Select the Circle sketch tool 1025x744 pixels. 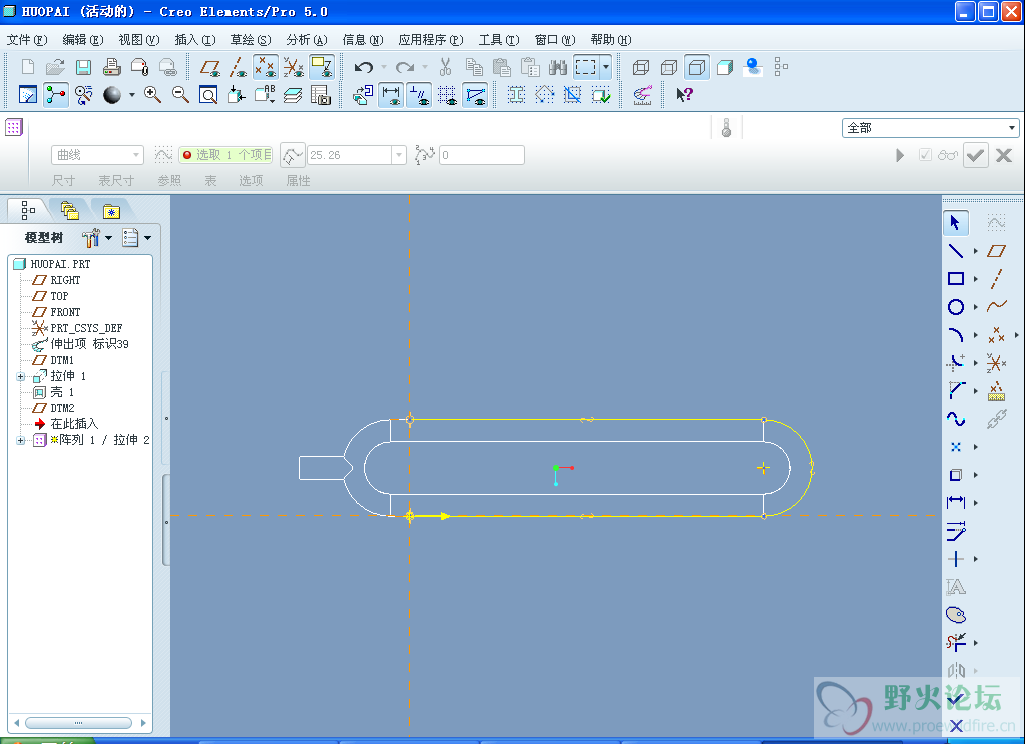point(956,307)
